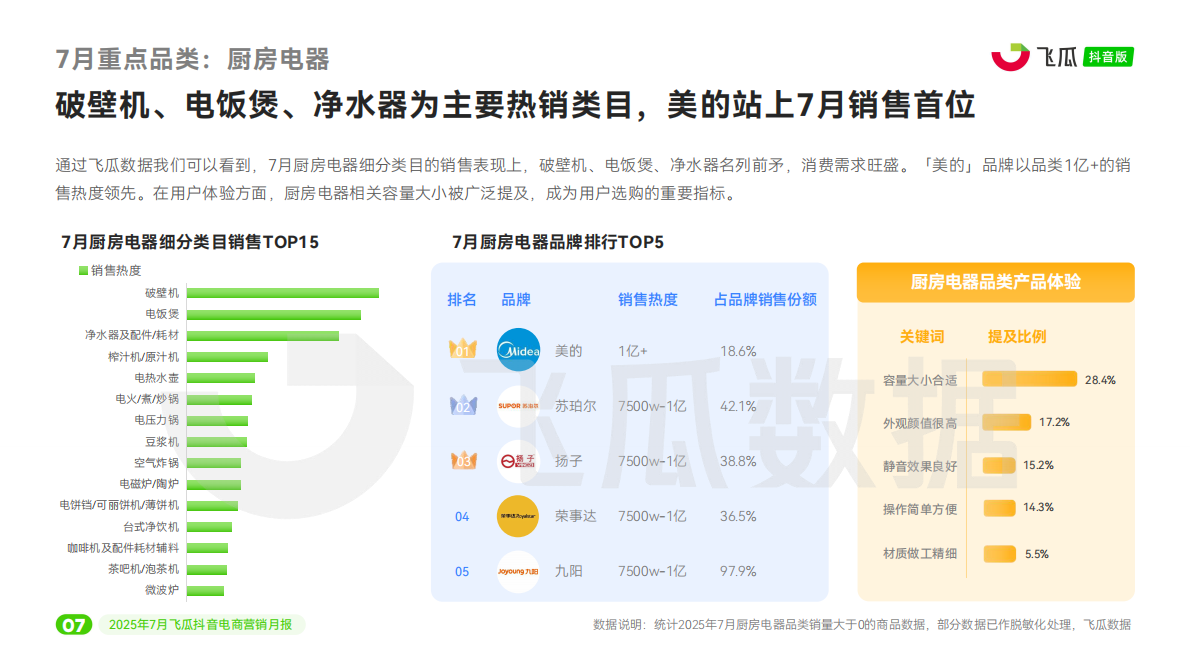Click the Midea brand logo icon

(518, 351)
